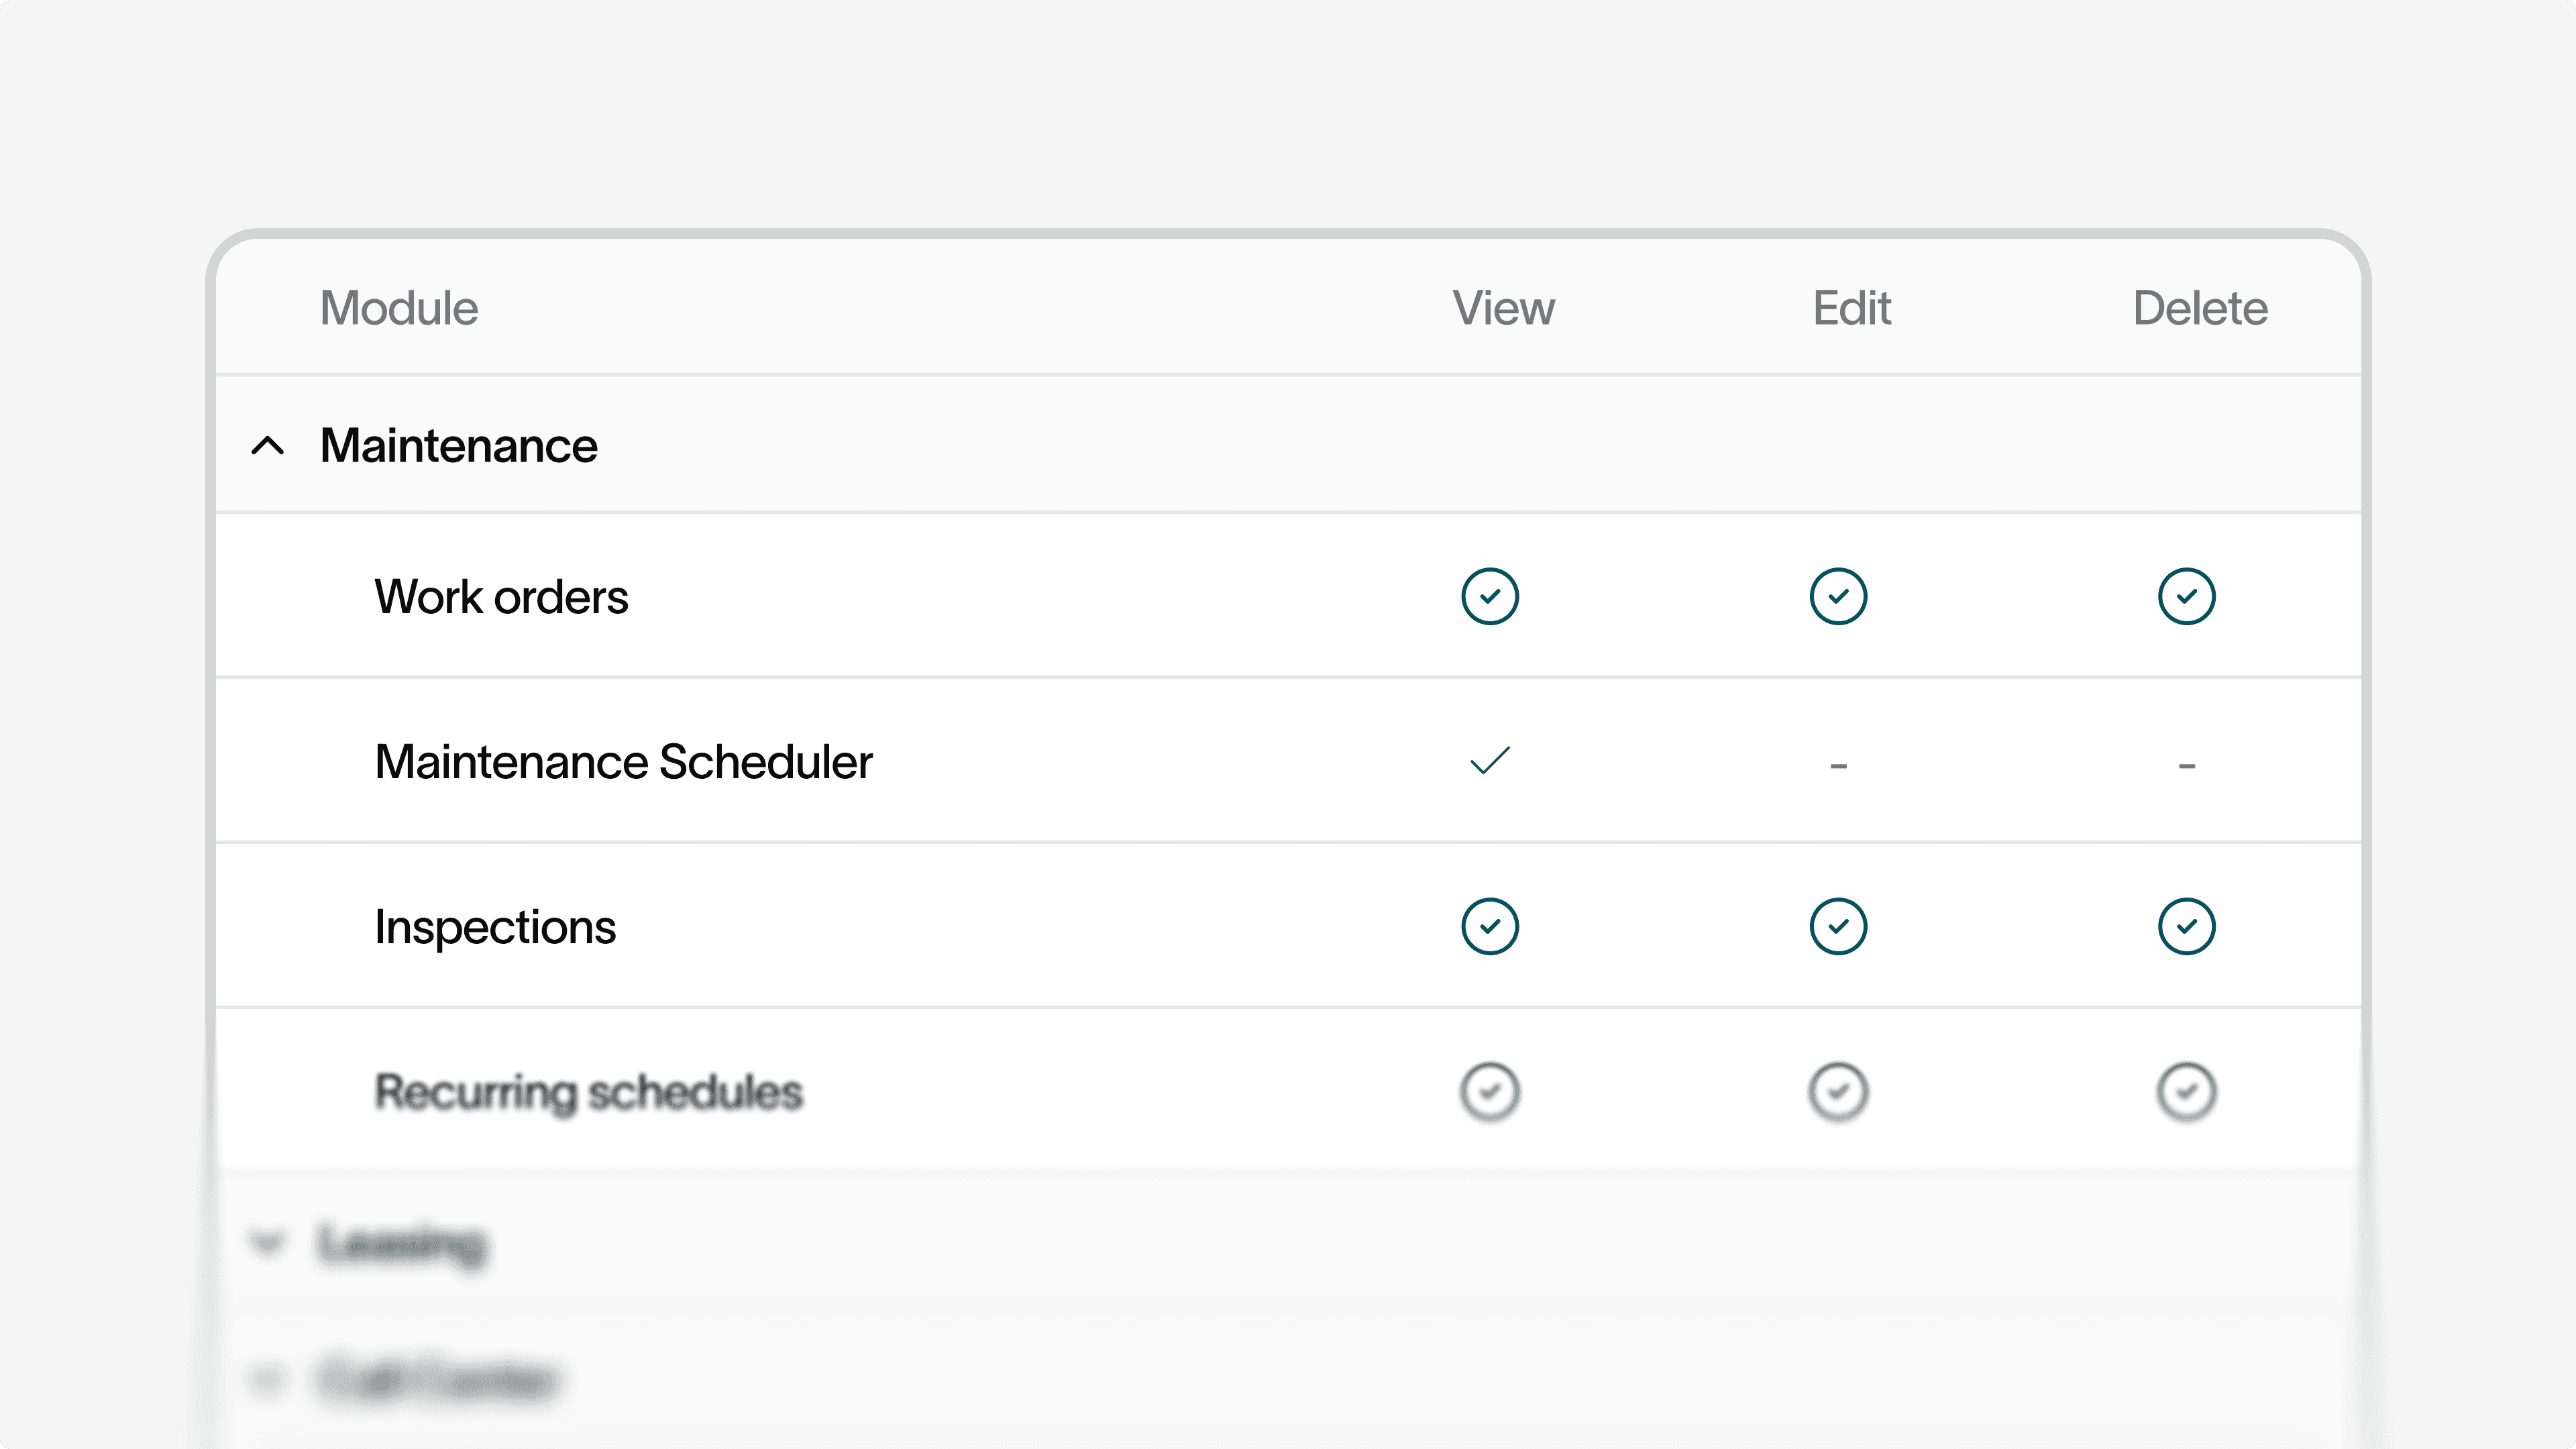
Task: Toggle Inspections Delete permission
Action: 2186,926
